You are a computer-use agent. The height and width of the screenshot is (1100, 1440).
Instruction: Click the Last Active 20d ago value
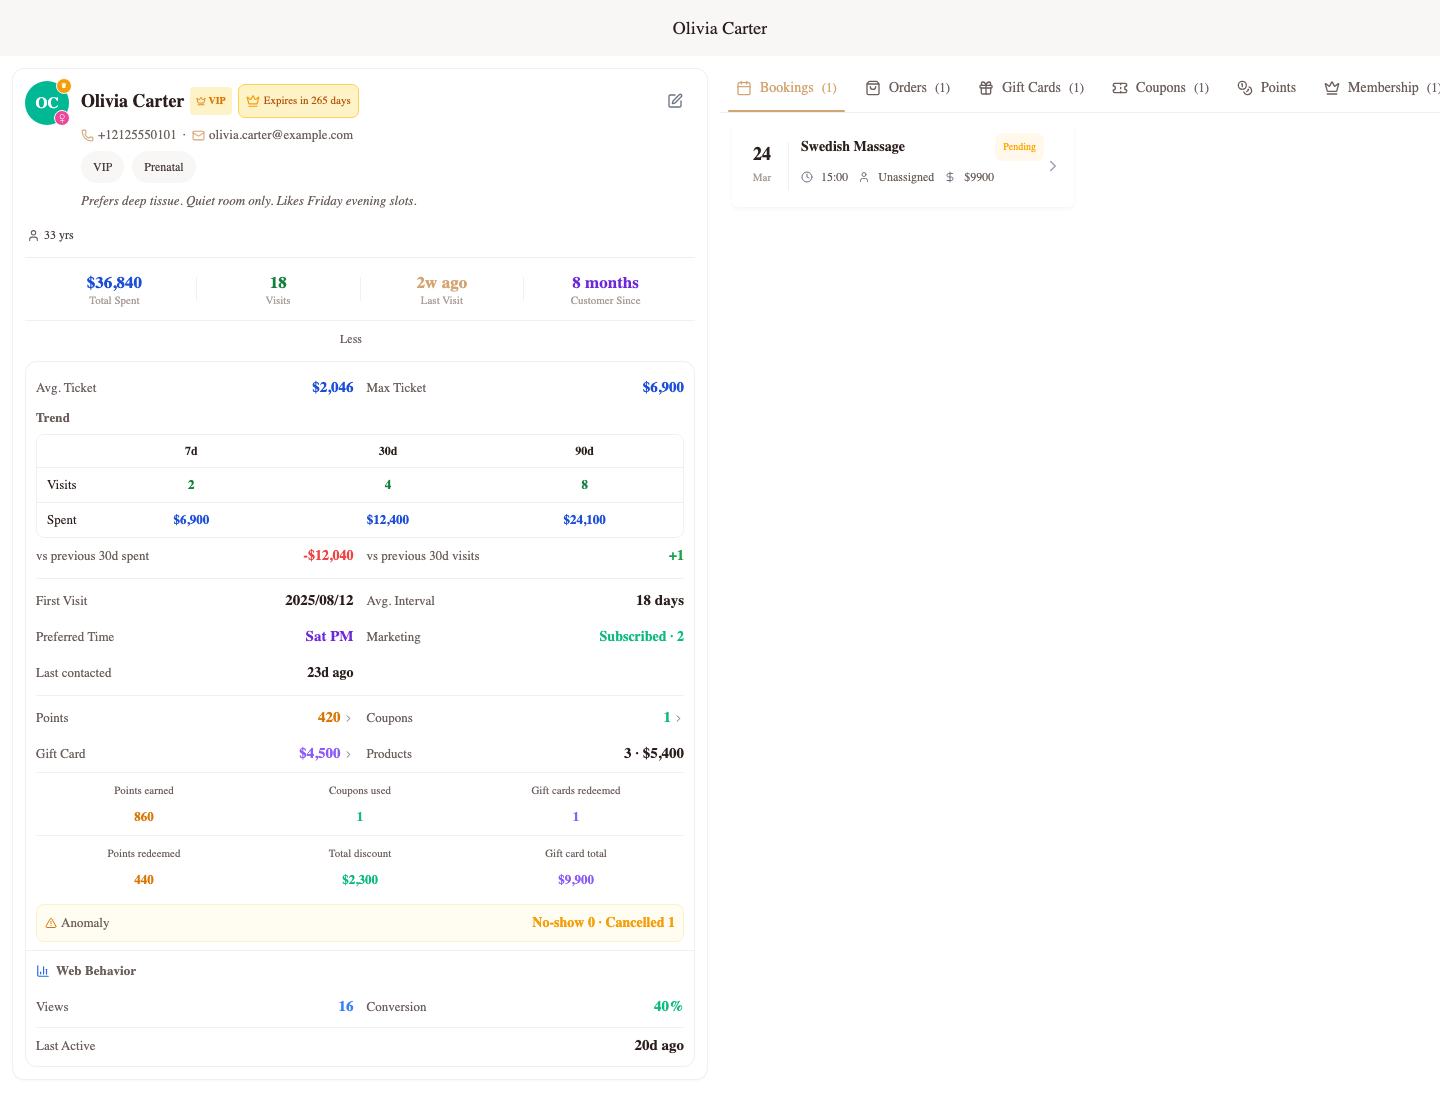click(x=659, y=1046)
